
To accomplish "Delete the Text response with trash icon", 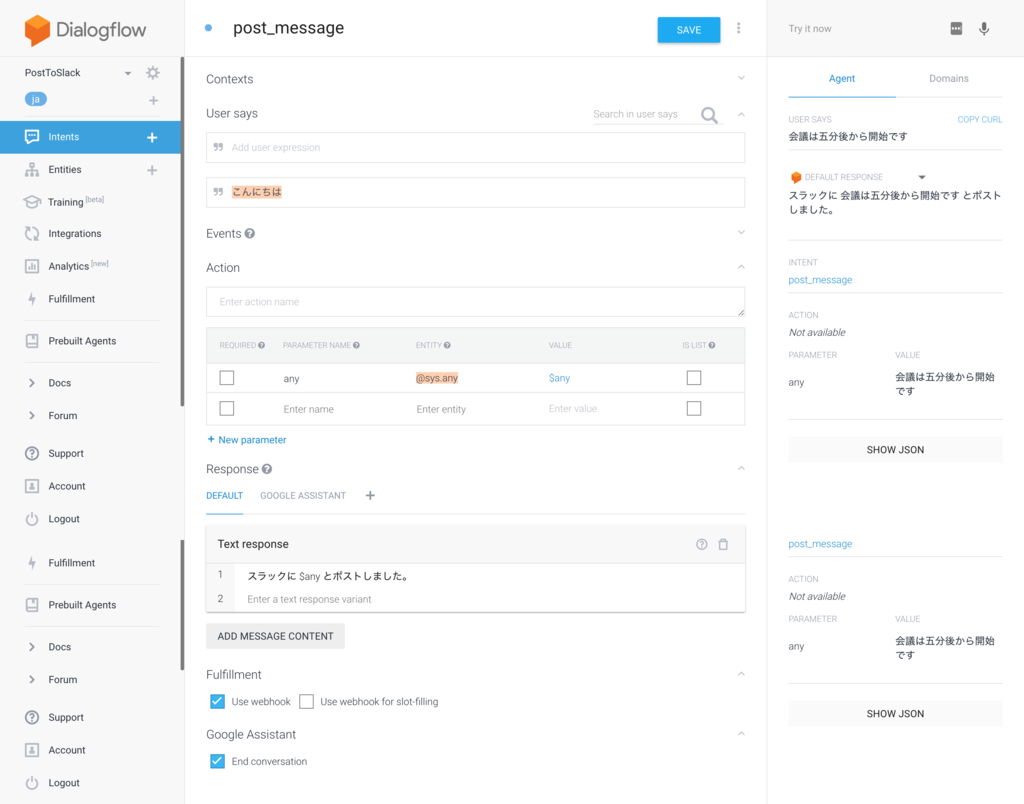I will point(723,544).
